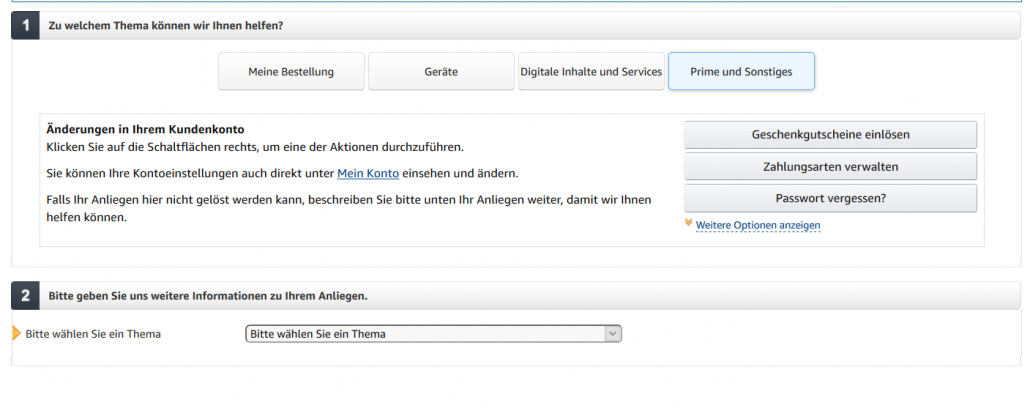Open the Meine Bestellung tab
The height and width of the screenshot is (408, 1030).
[x=291, y=72]
